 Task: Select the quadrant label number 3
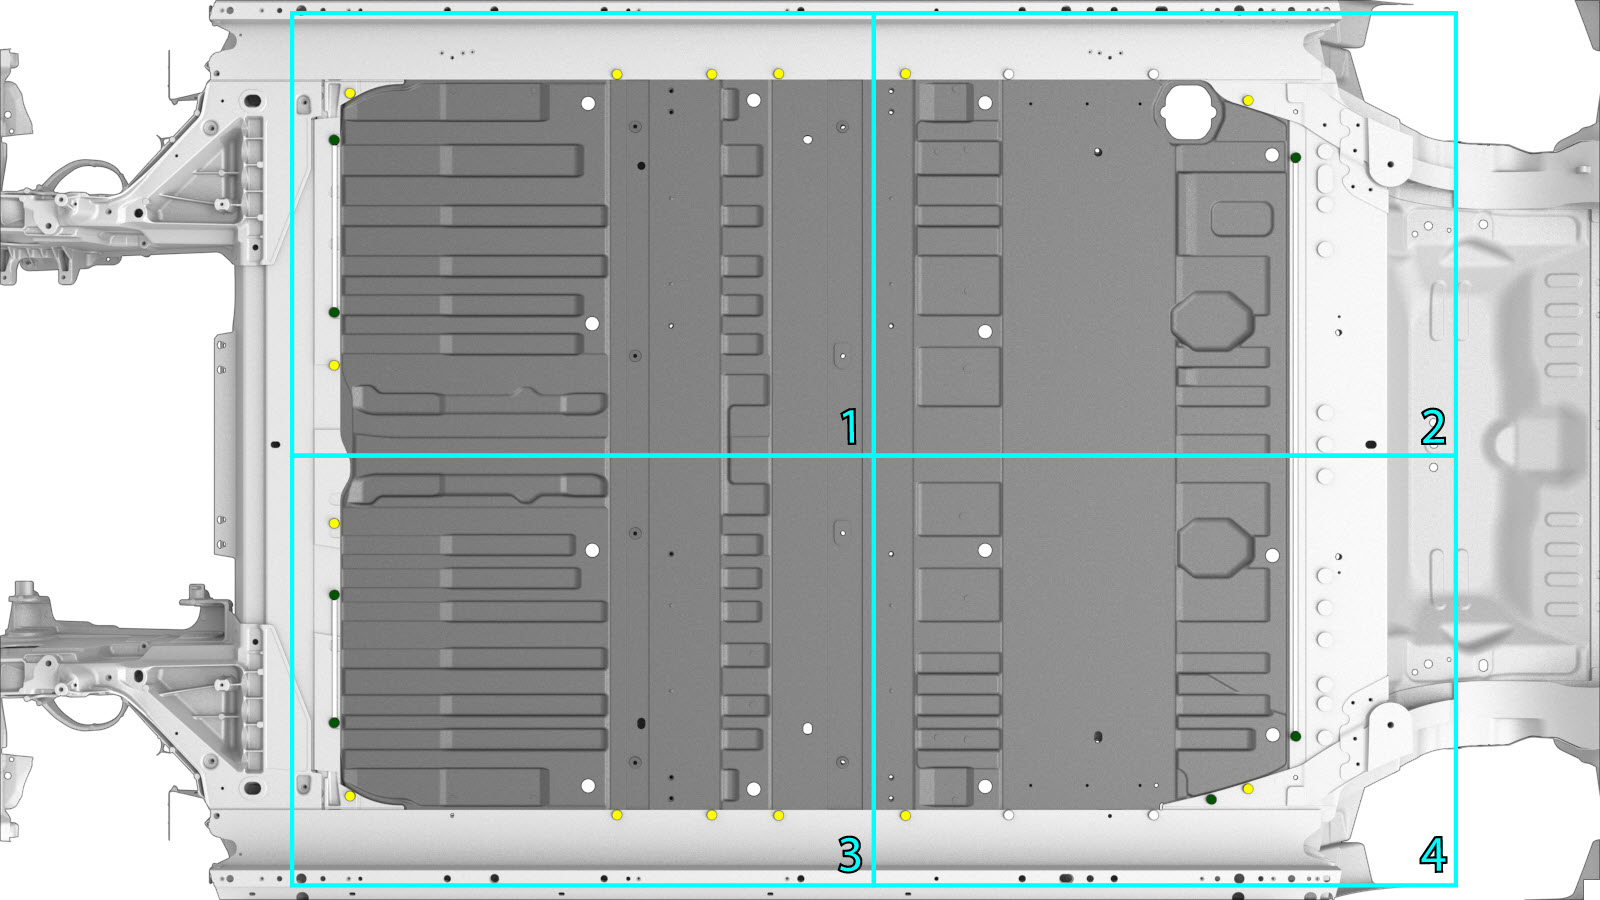click(x=849, y=855)
